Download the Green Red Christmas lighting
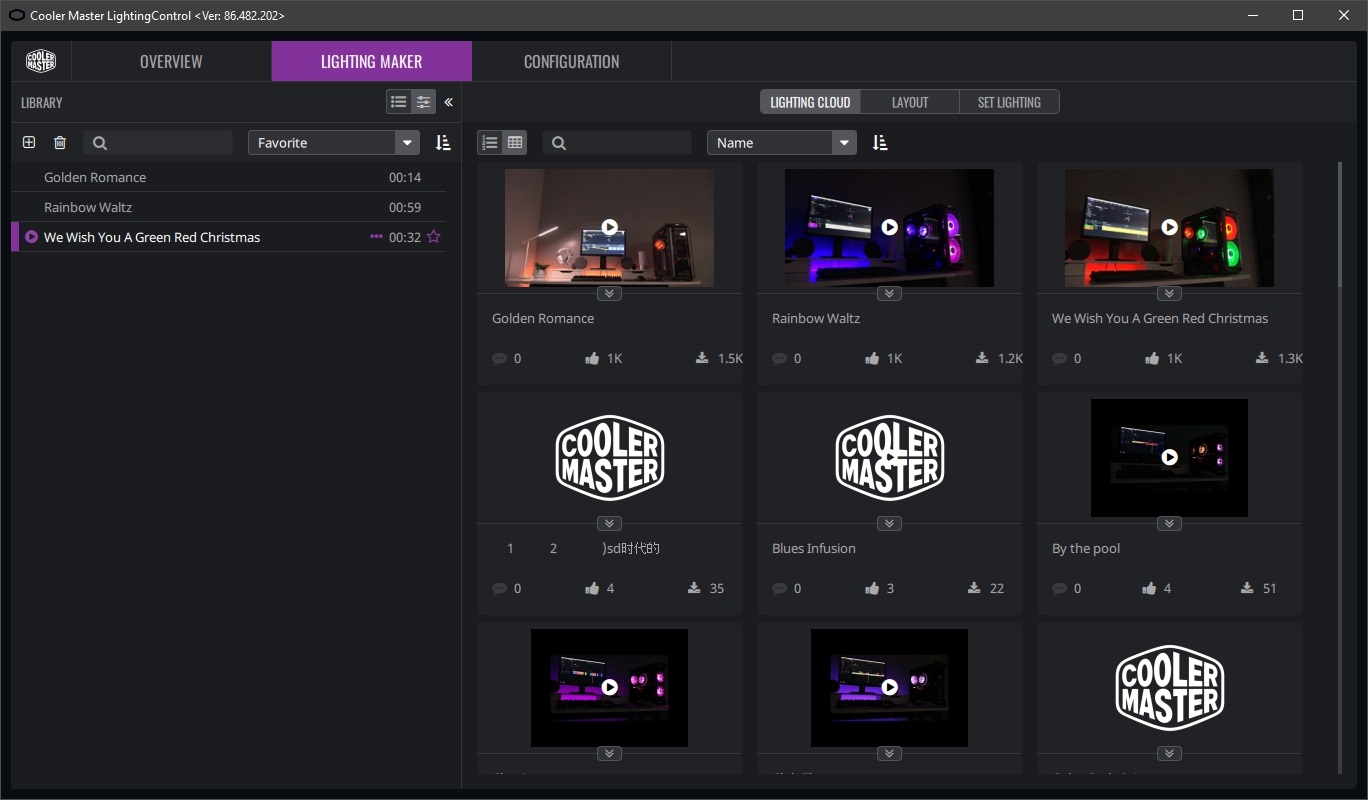1368x800 pixels. click(1262, 358)
